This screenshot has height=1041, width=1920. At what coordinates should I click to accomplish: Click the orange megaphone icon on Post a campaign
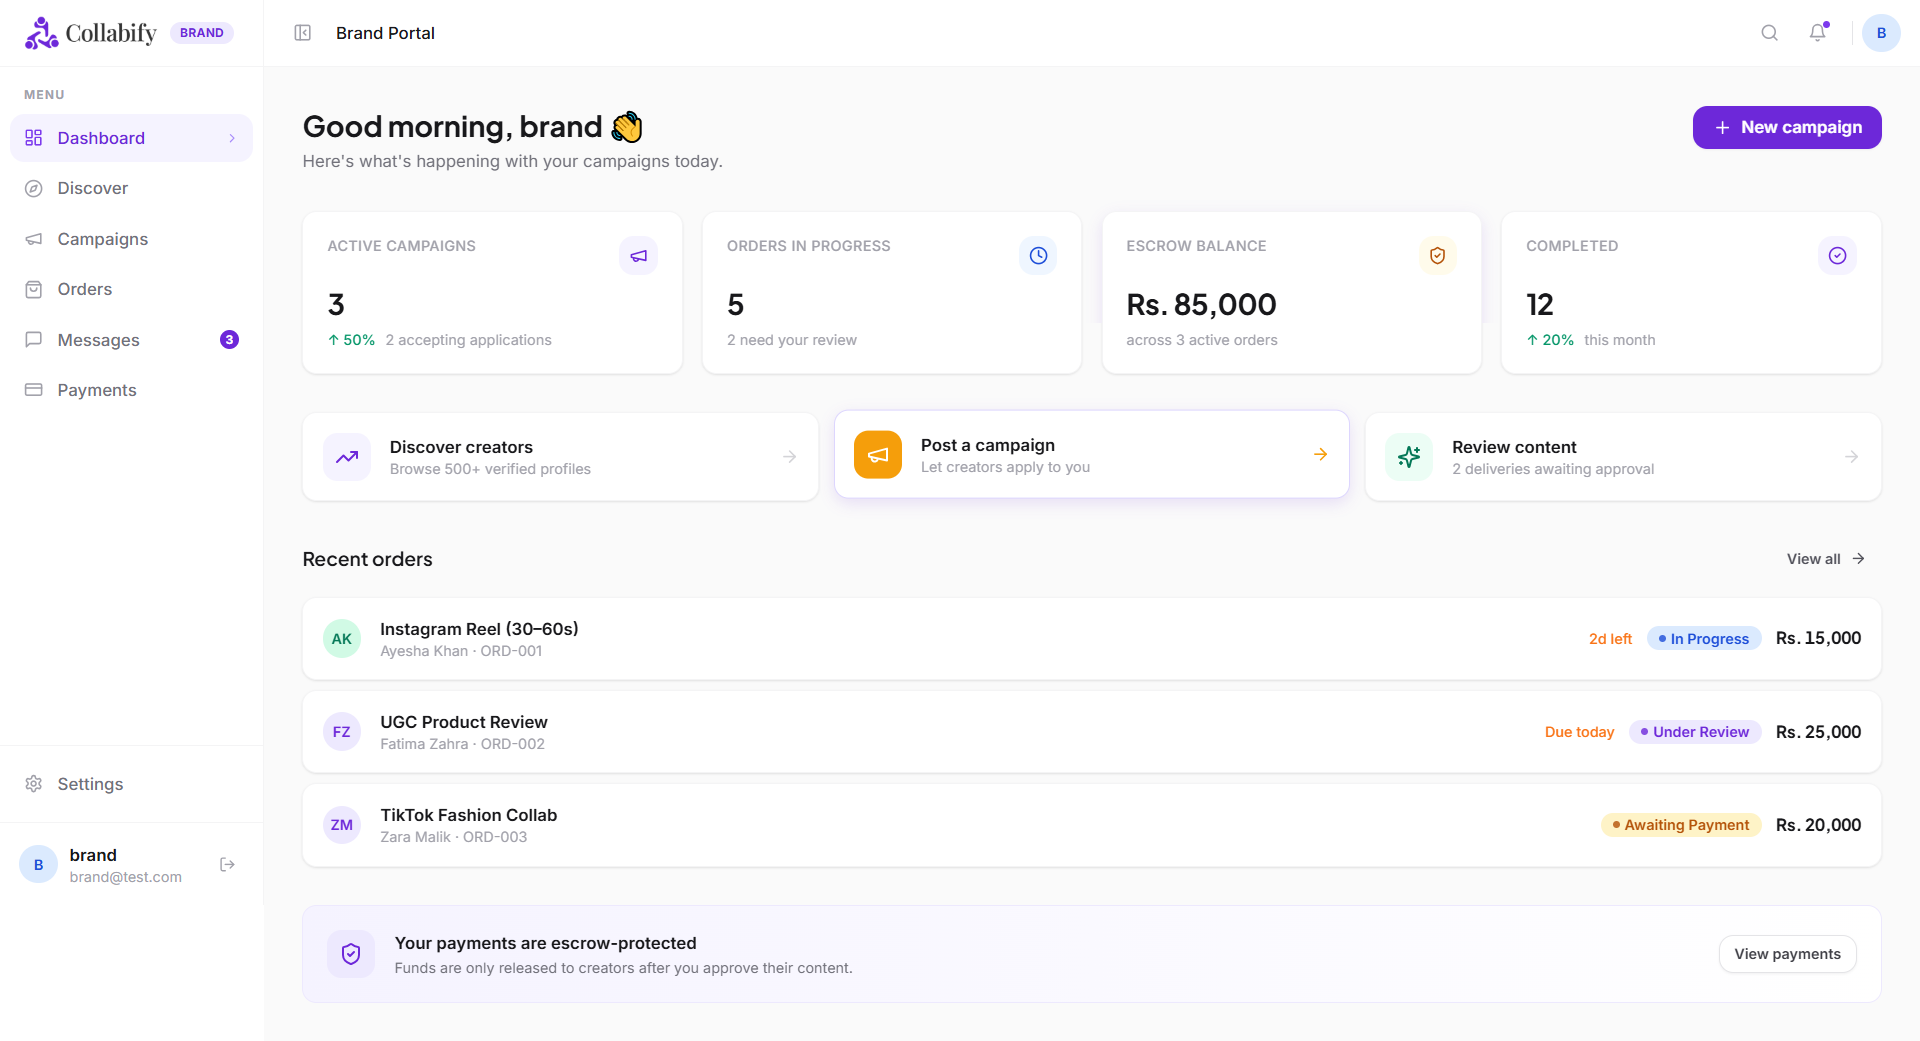point(878,455)
